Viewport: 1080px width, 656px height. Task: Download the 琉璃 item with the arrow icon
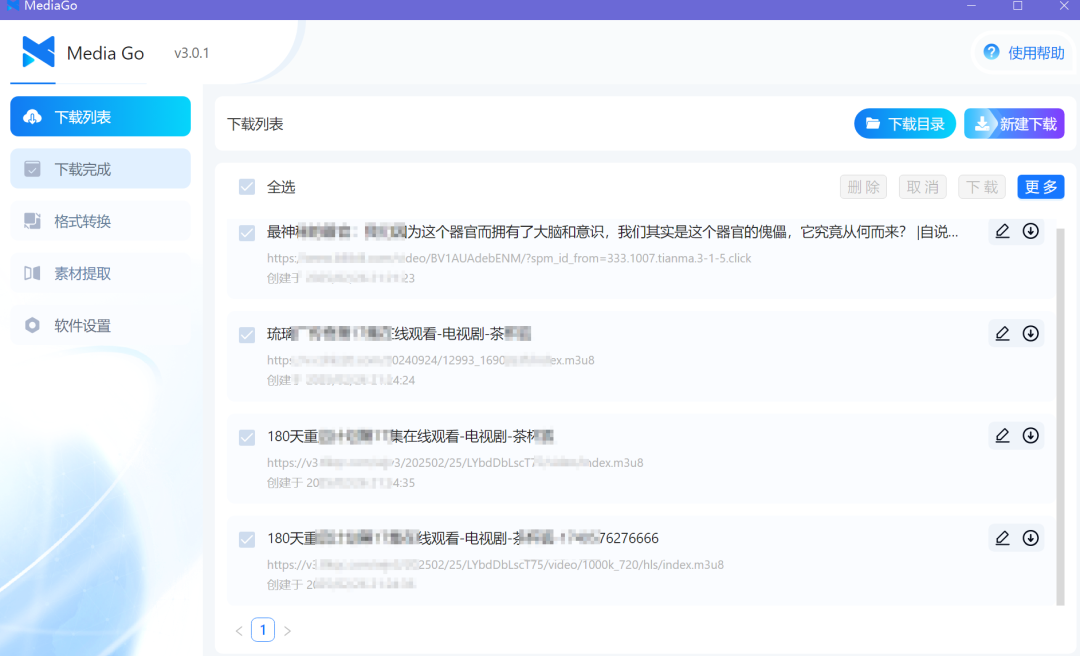[1030, 334]
